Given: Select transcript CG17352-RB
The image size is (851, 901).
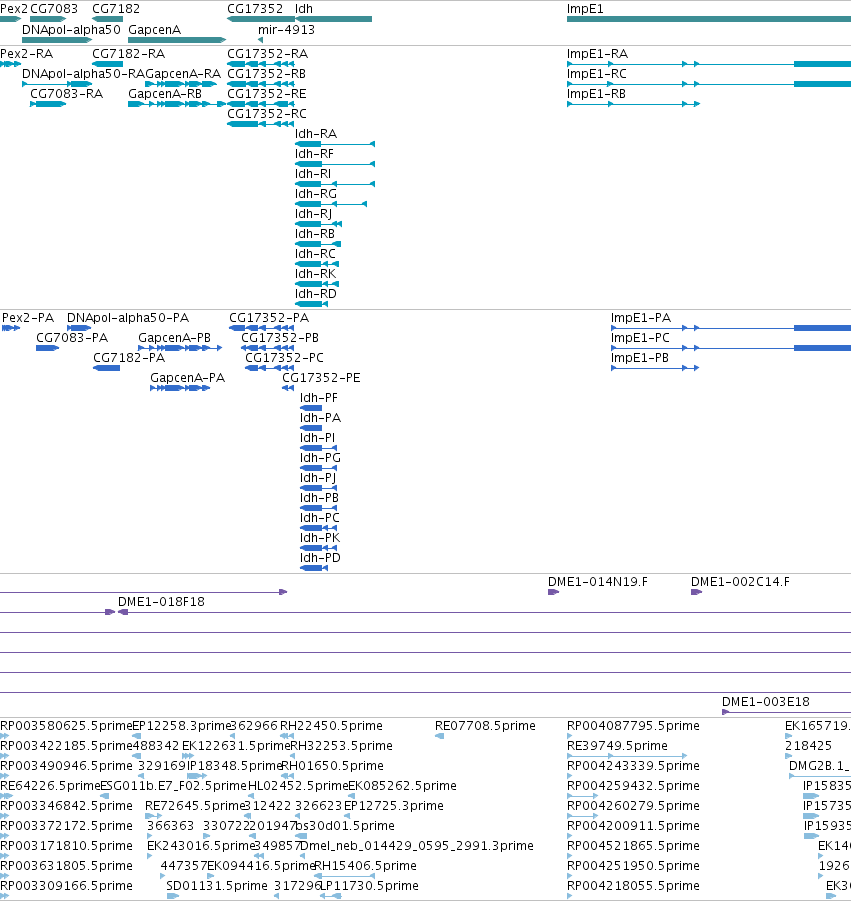Looking at the screenshot, I should [267, 74].
